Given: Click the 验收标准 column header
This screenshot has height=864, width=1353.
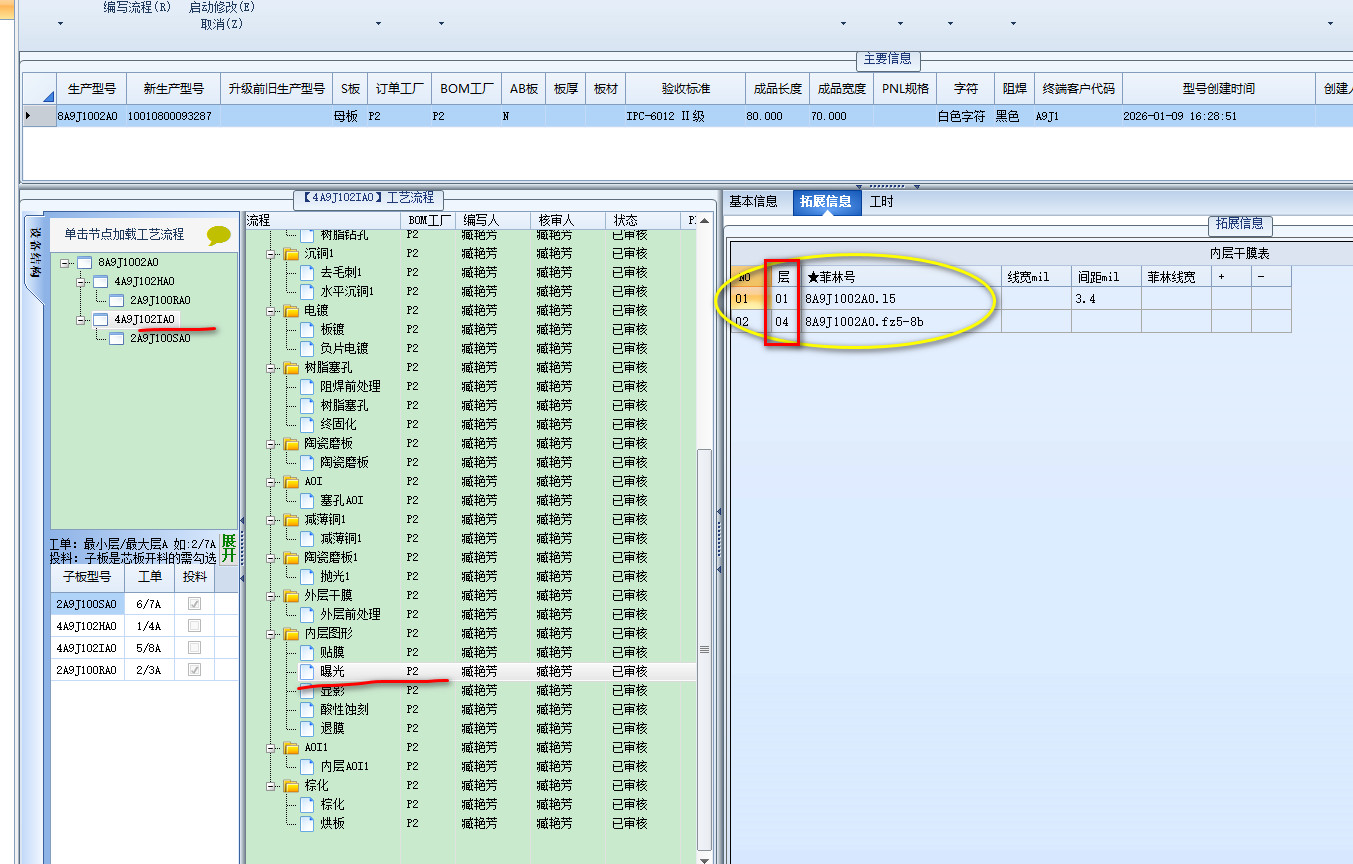Looking at the screenshot, I should point(685,88).
